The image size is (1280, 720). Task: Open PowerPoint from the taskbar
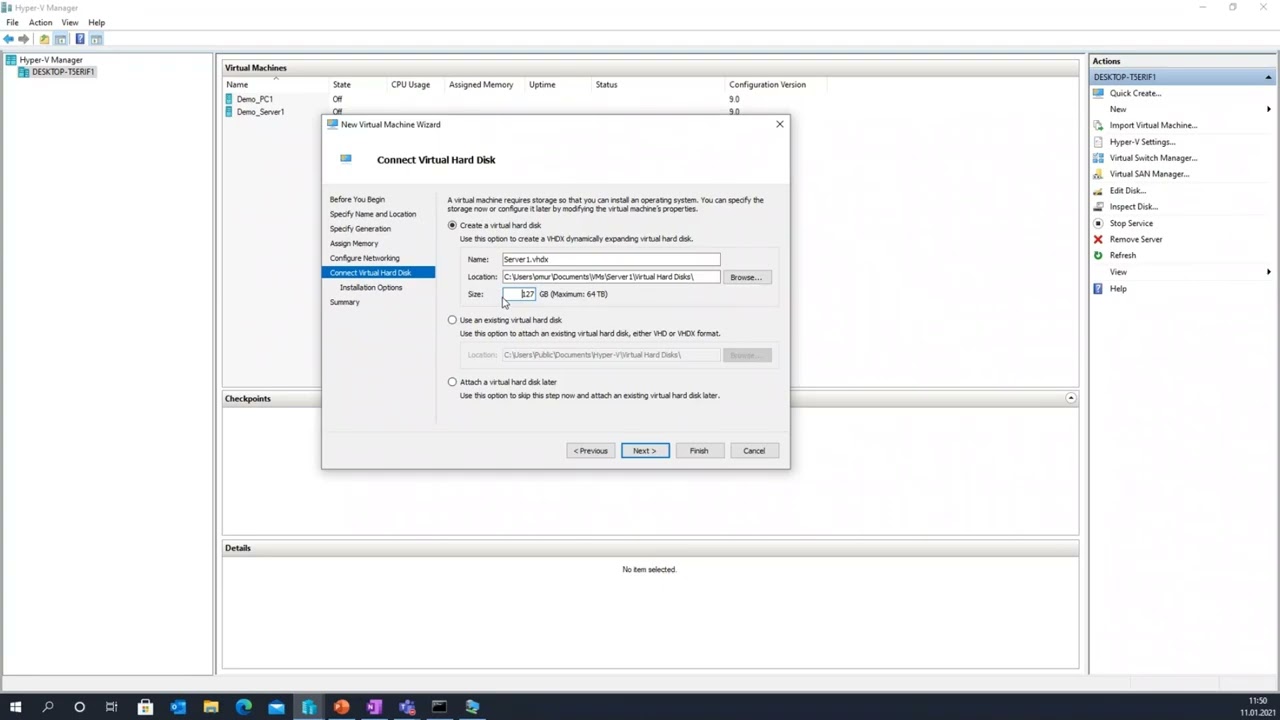(x=341, y=707)
